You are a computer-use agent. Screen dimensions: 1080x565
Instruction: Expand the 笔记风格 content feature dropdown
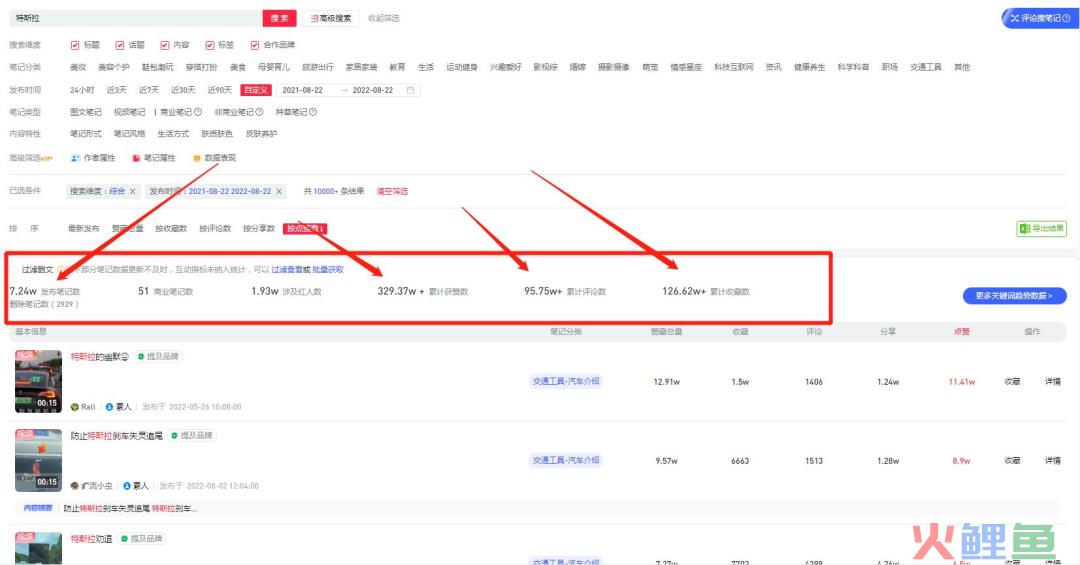(x=129, y=134)
